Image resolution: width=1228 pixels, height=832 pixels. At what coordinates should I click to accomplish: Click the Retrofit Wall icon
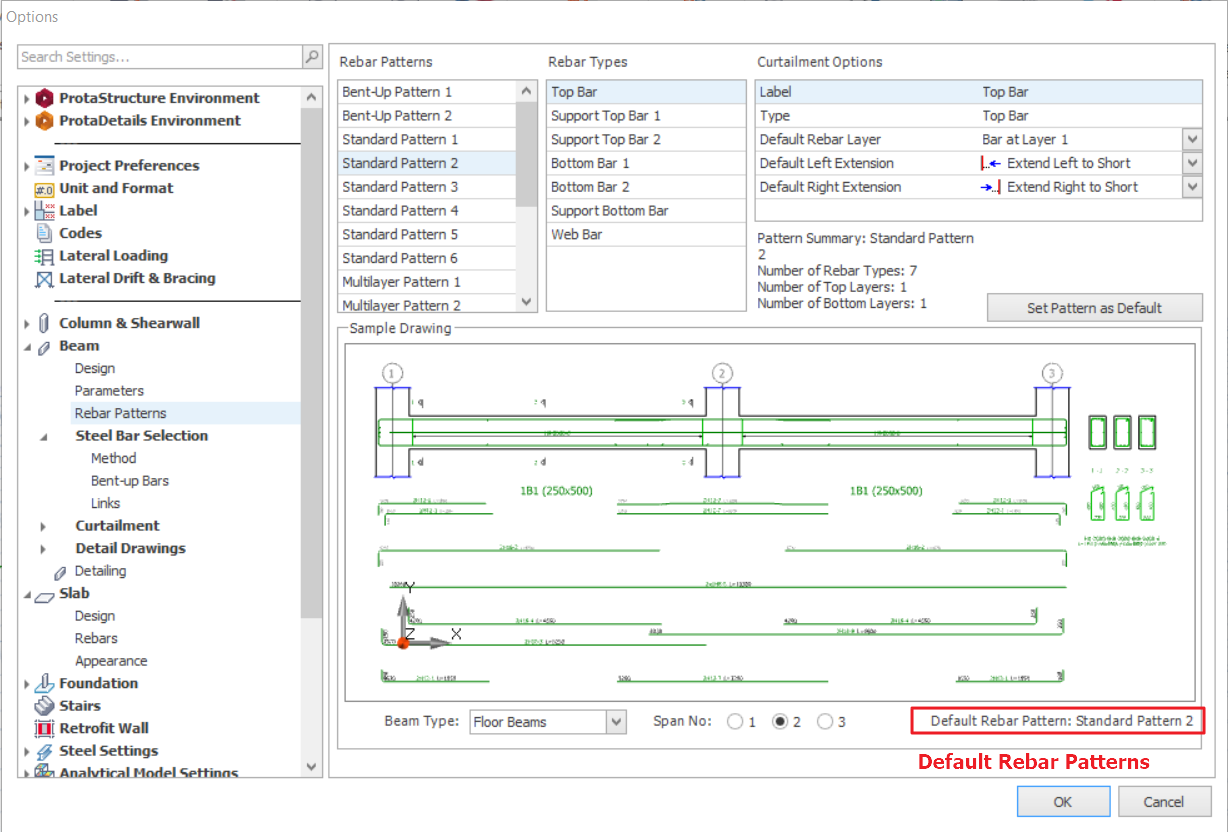coord(44,729)
